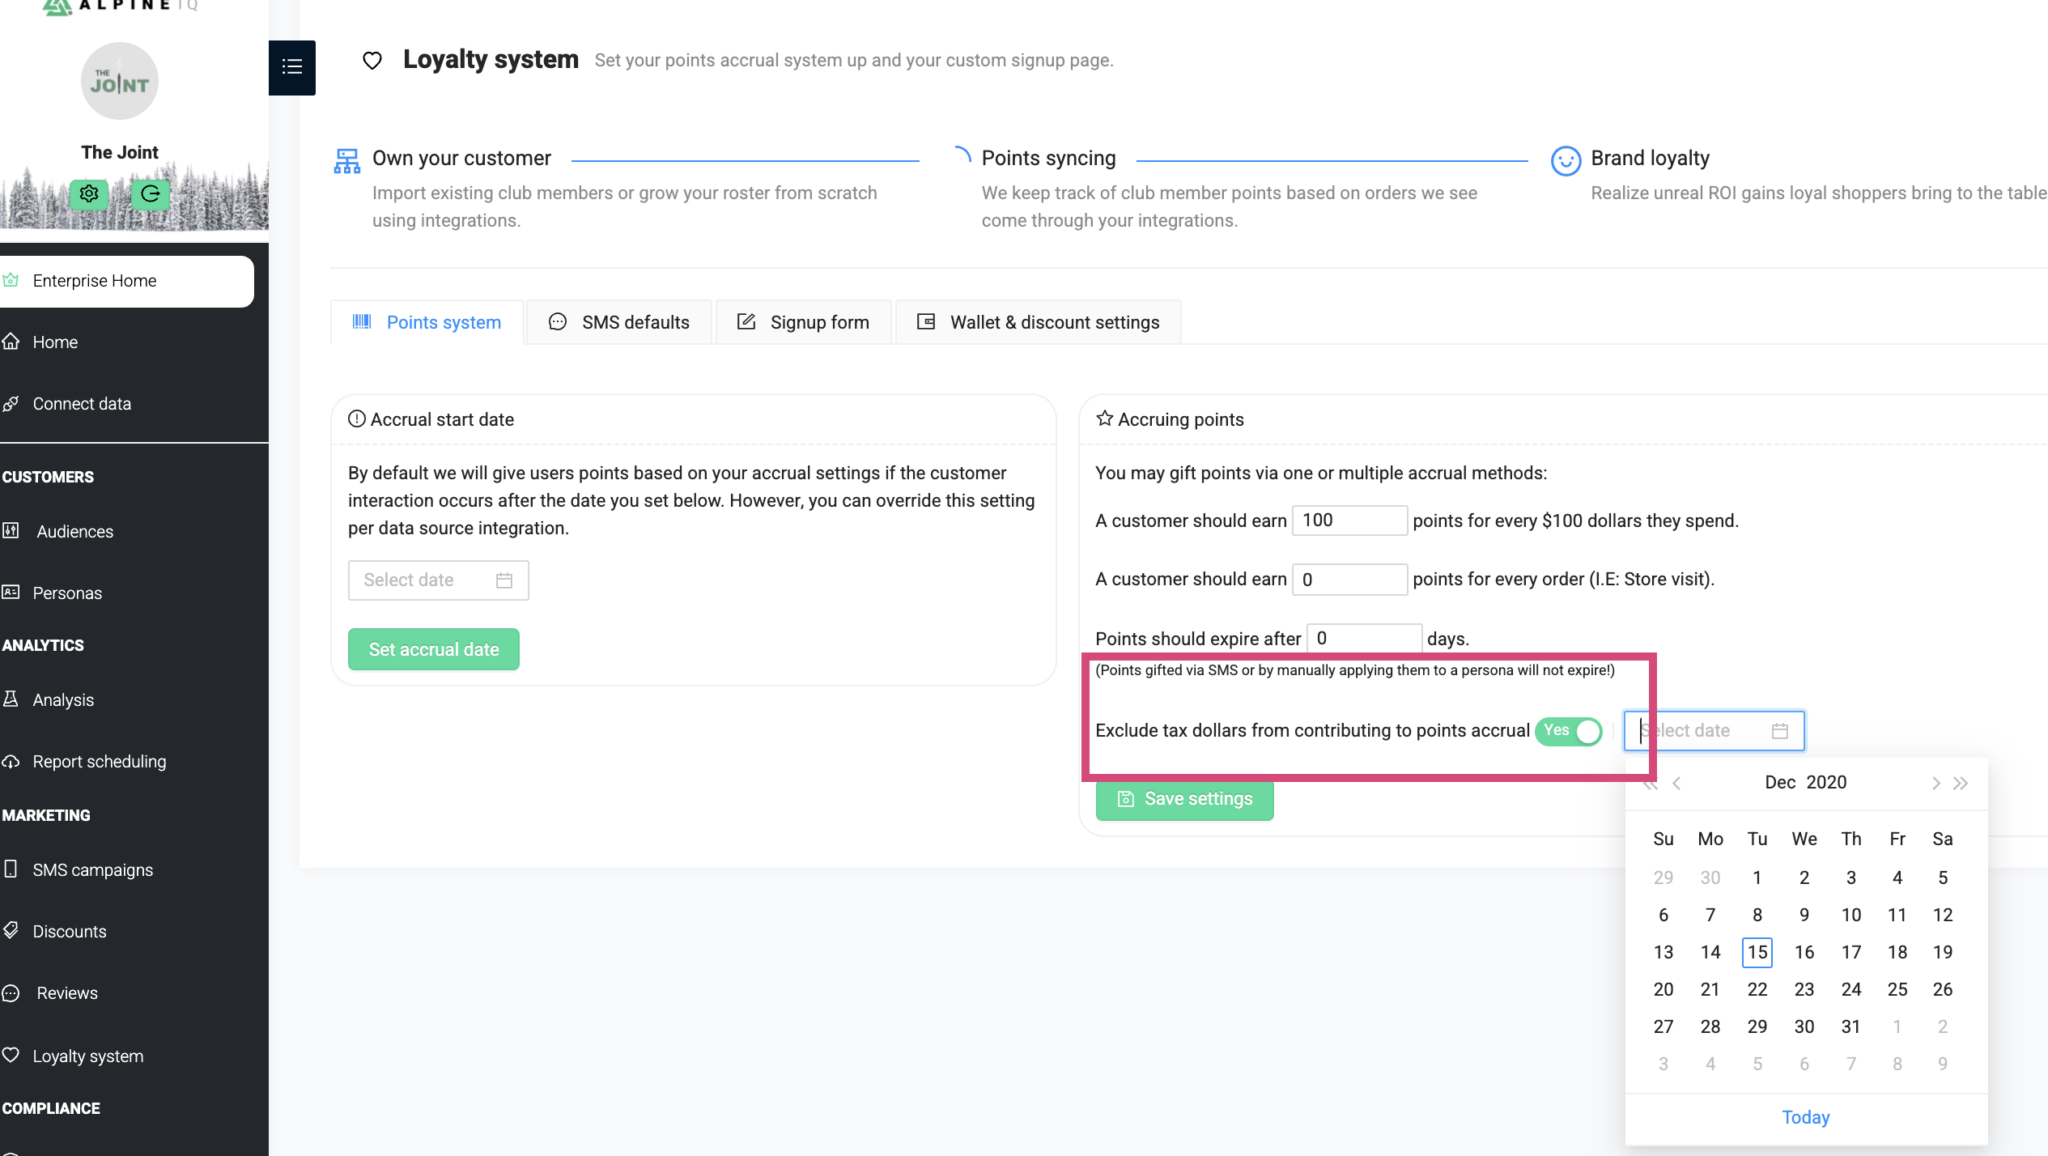
Task: Switch to SMS defaults tab
Action: coord(619,322)
